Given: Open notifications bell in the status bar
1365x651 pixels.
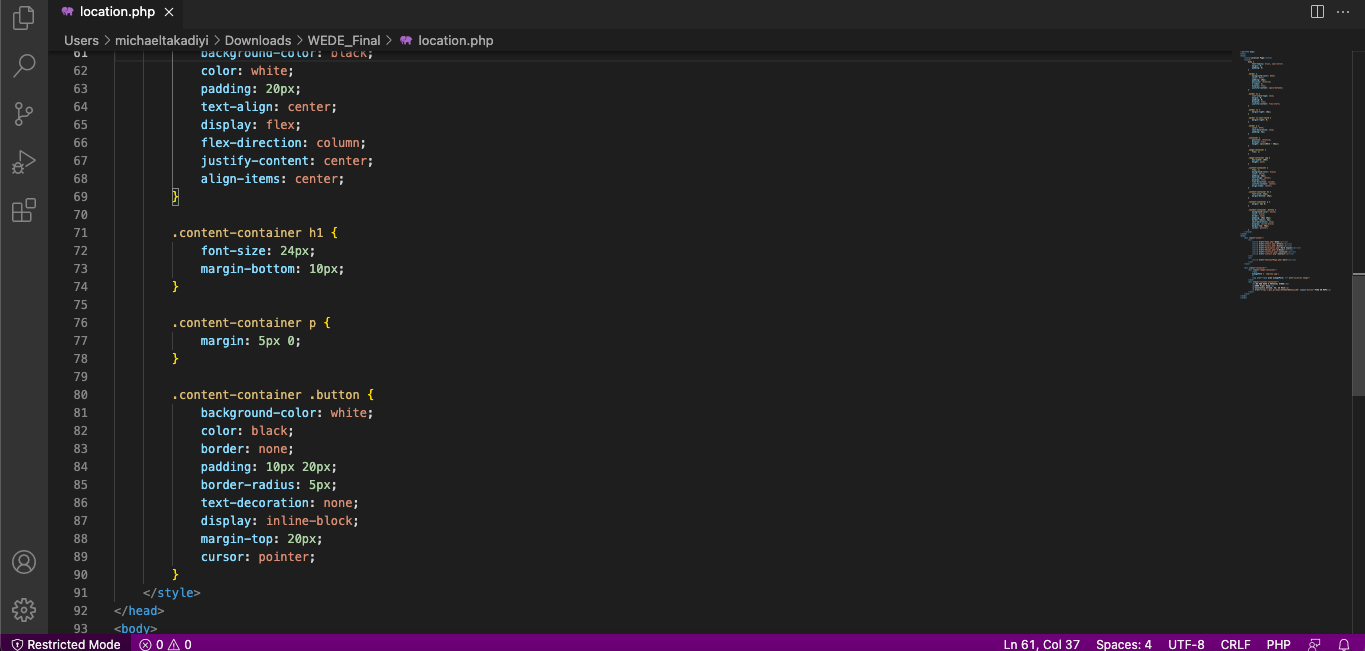Looking at the screenshot, I should tap(1343, 644).
